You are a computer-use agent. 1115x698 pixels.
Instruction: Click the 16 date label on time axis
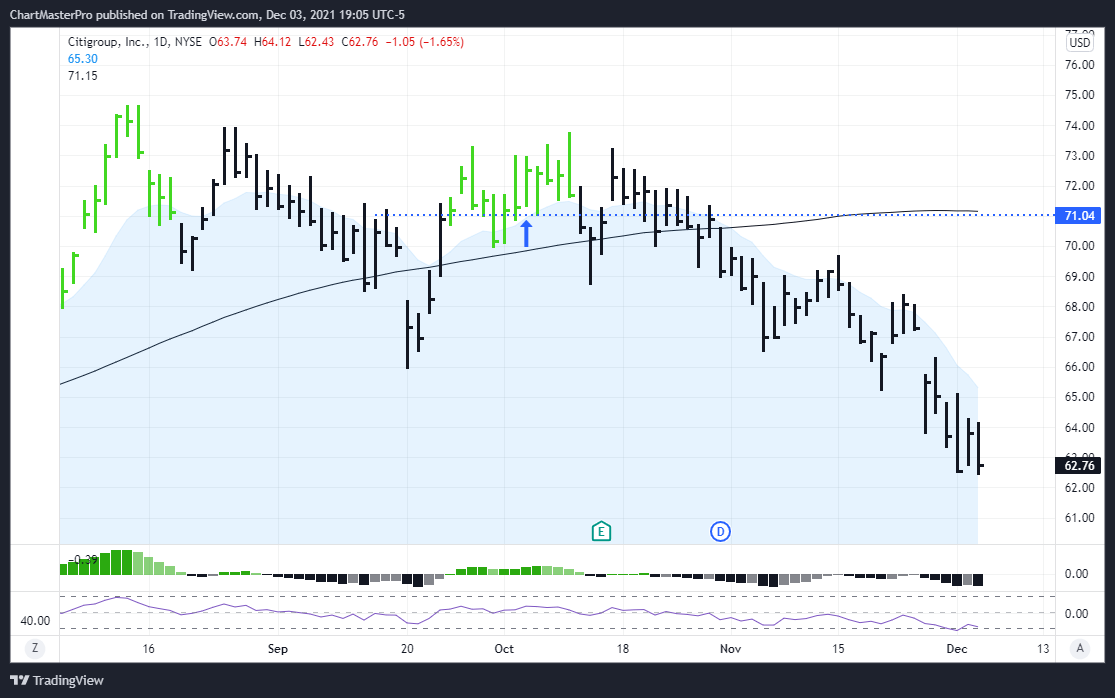(148, 648)
